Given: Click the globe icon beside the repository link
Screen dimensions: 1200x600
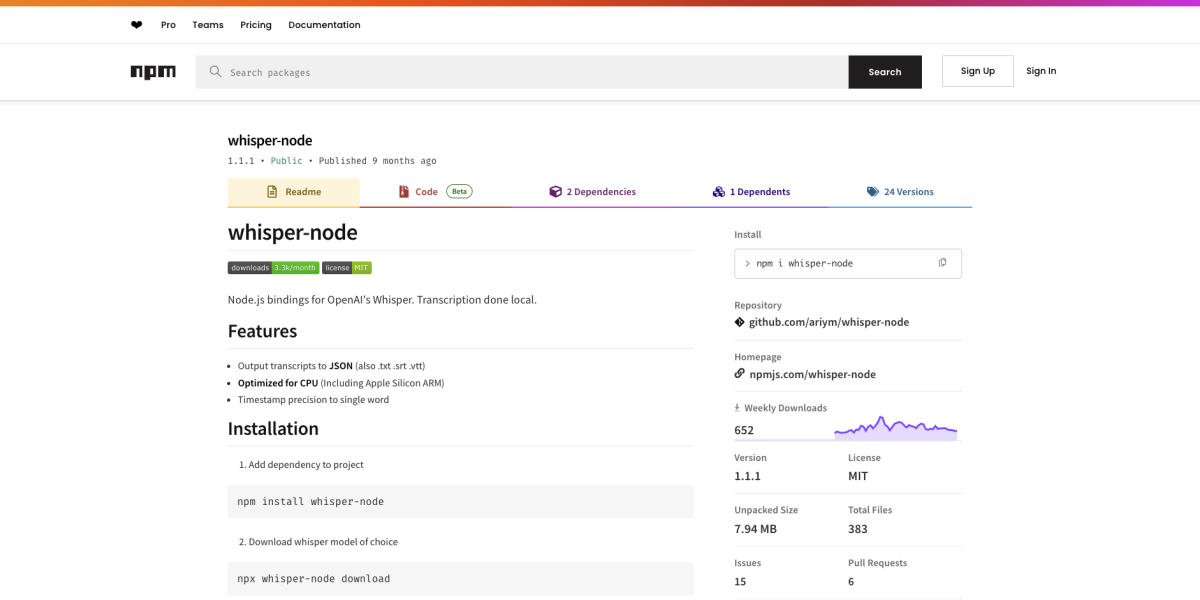Looking at the screenshot, I should tap(740, 322).
